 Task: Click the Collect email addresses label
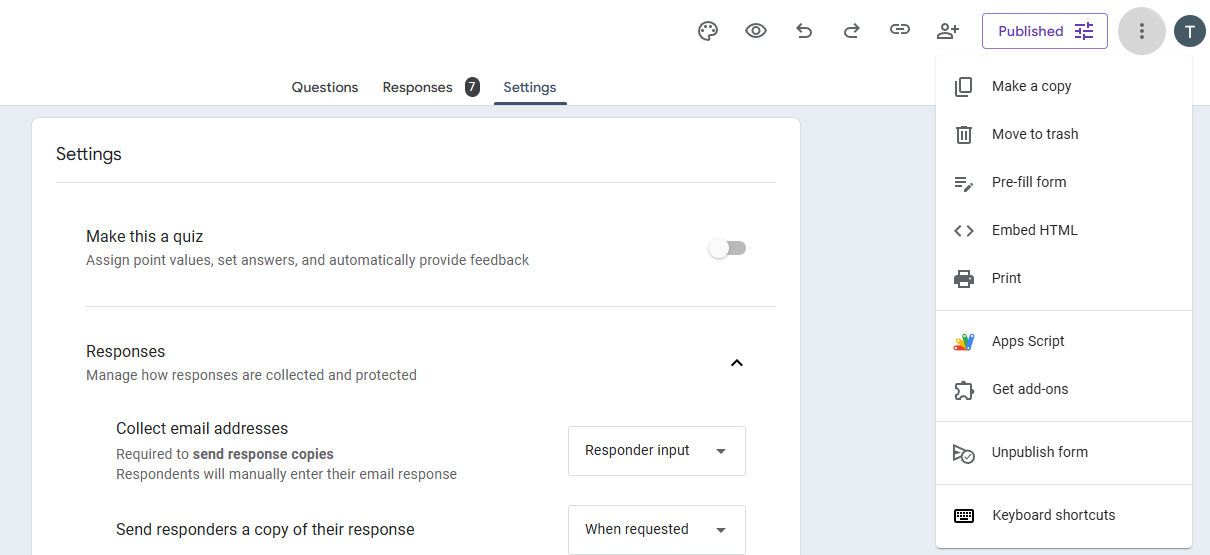point(202,428)
